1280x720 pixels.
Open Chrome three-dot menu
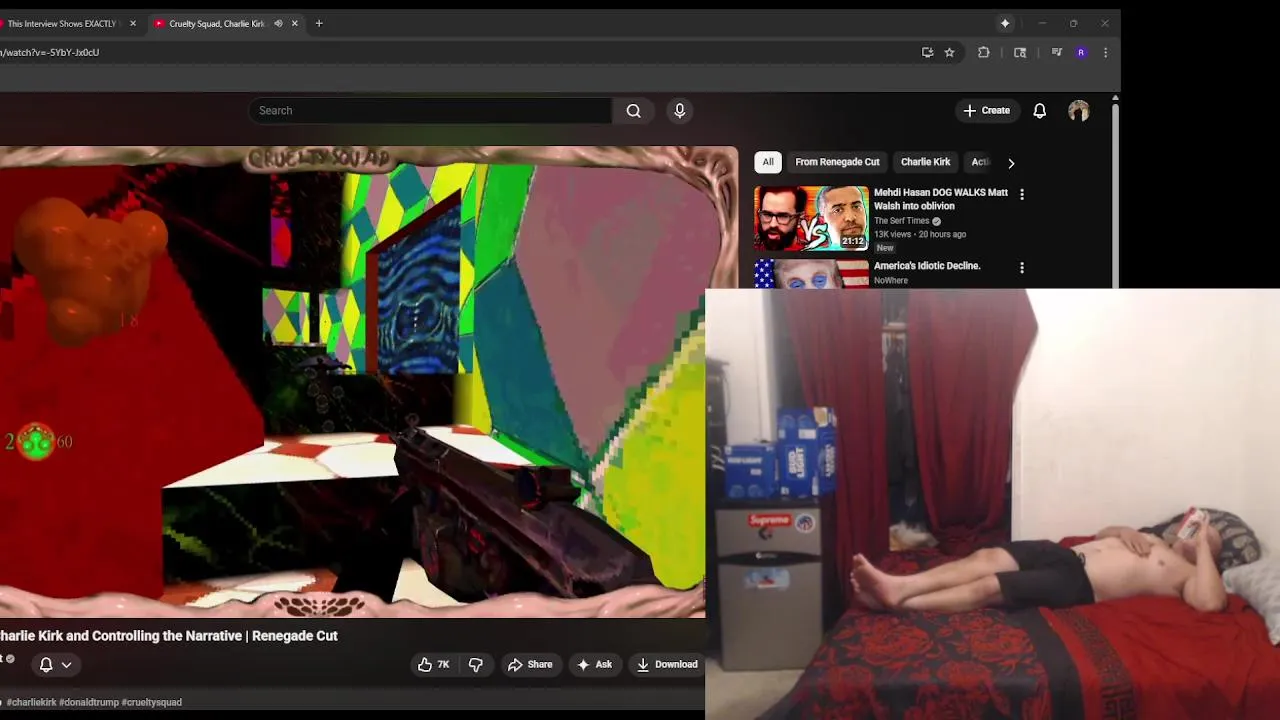click(1105, 52)
